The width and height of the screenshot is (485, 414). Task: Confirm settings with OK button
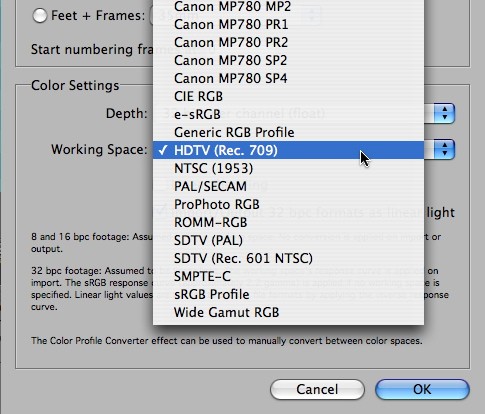coord(422,389)
